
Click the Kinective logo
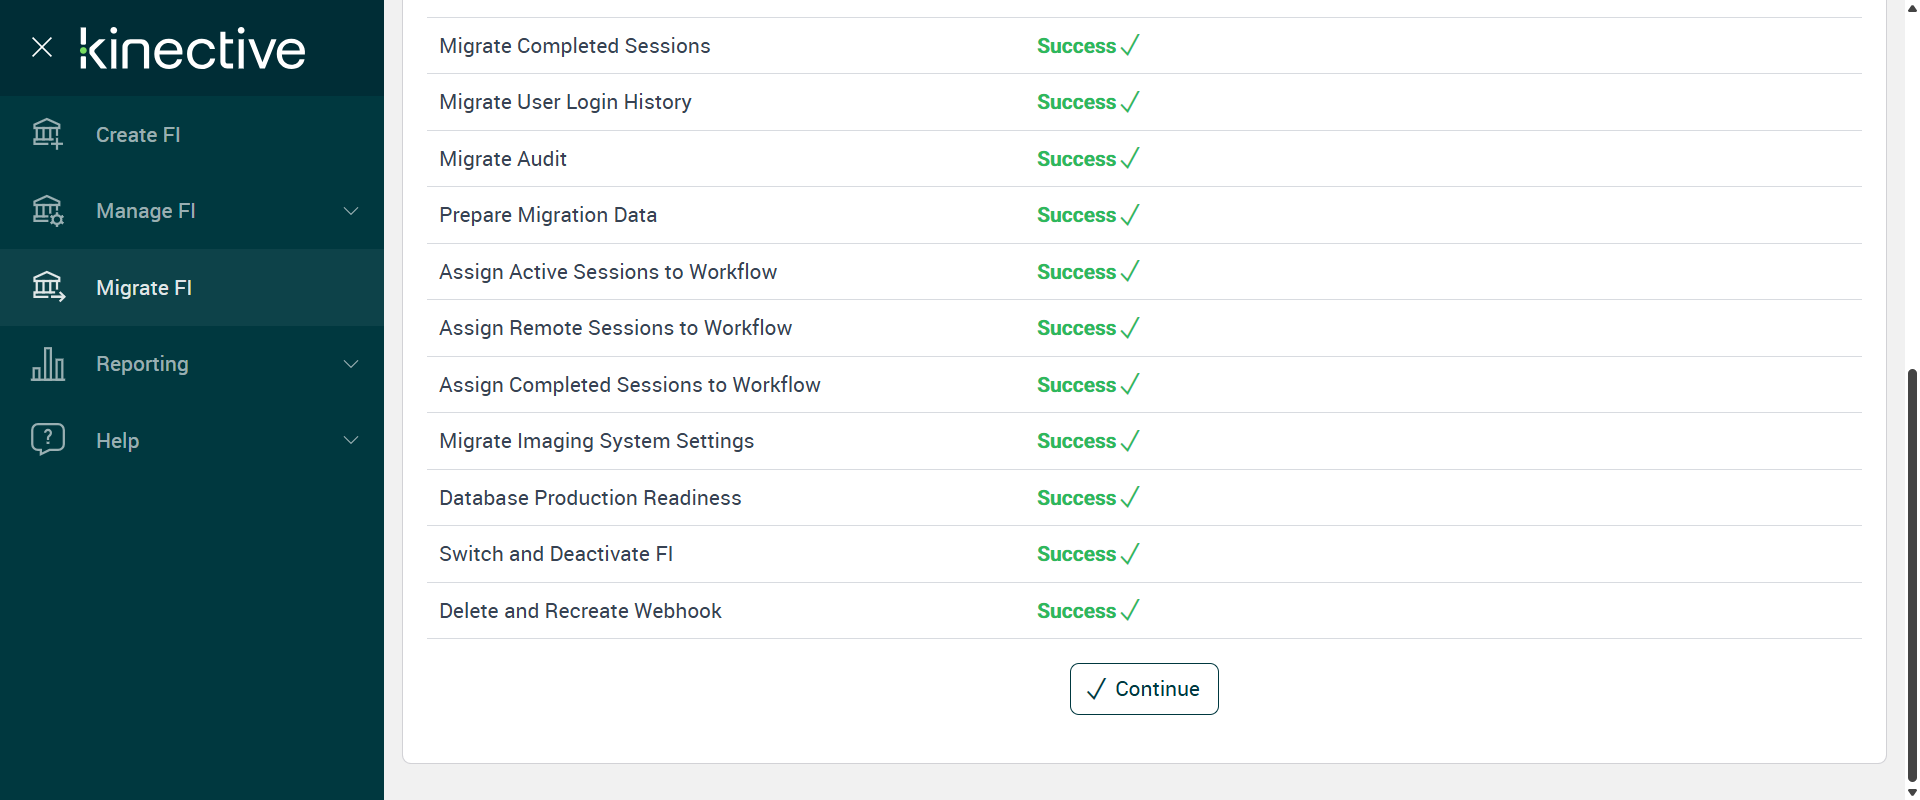(192, 49)
